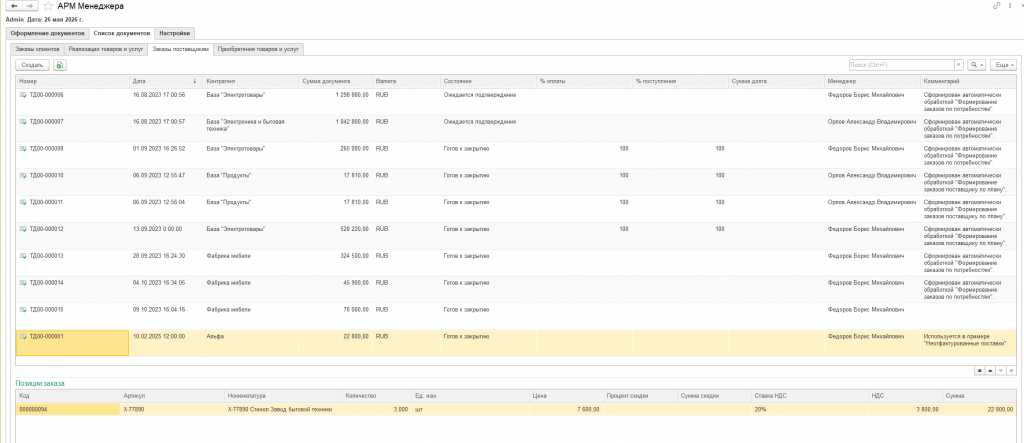Switch to the Заказы клиентов tab
This screenshot has width=1024, height=443.
(37, 49)
